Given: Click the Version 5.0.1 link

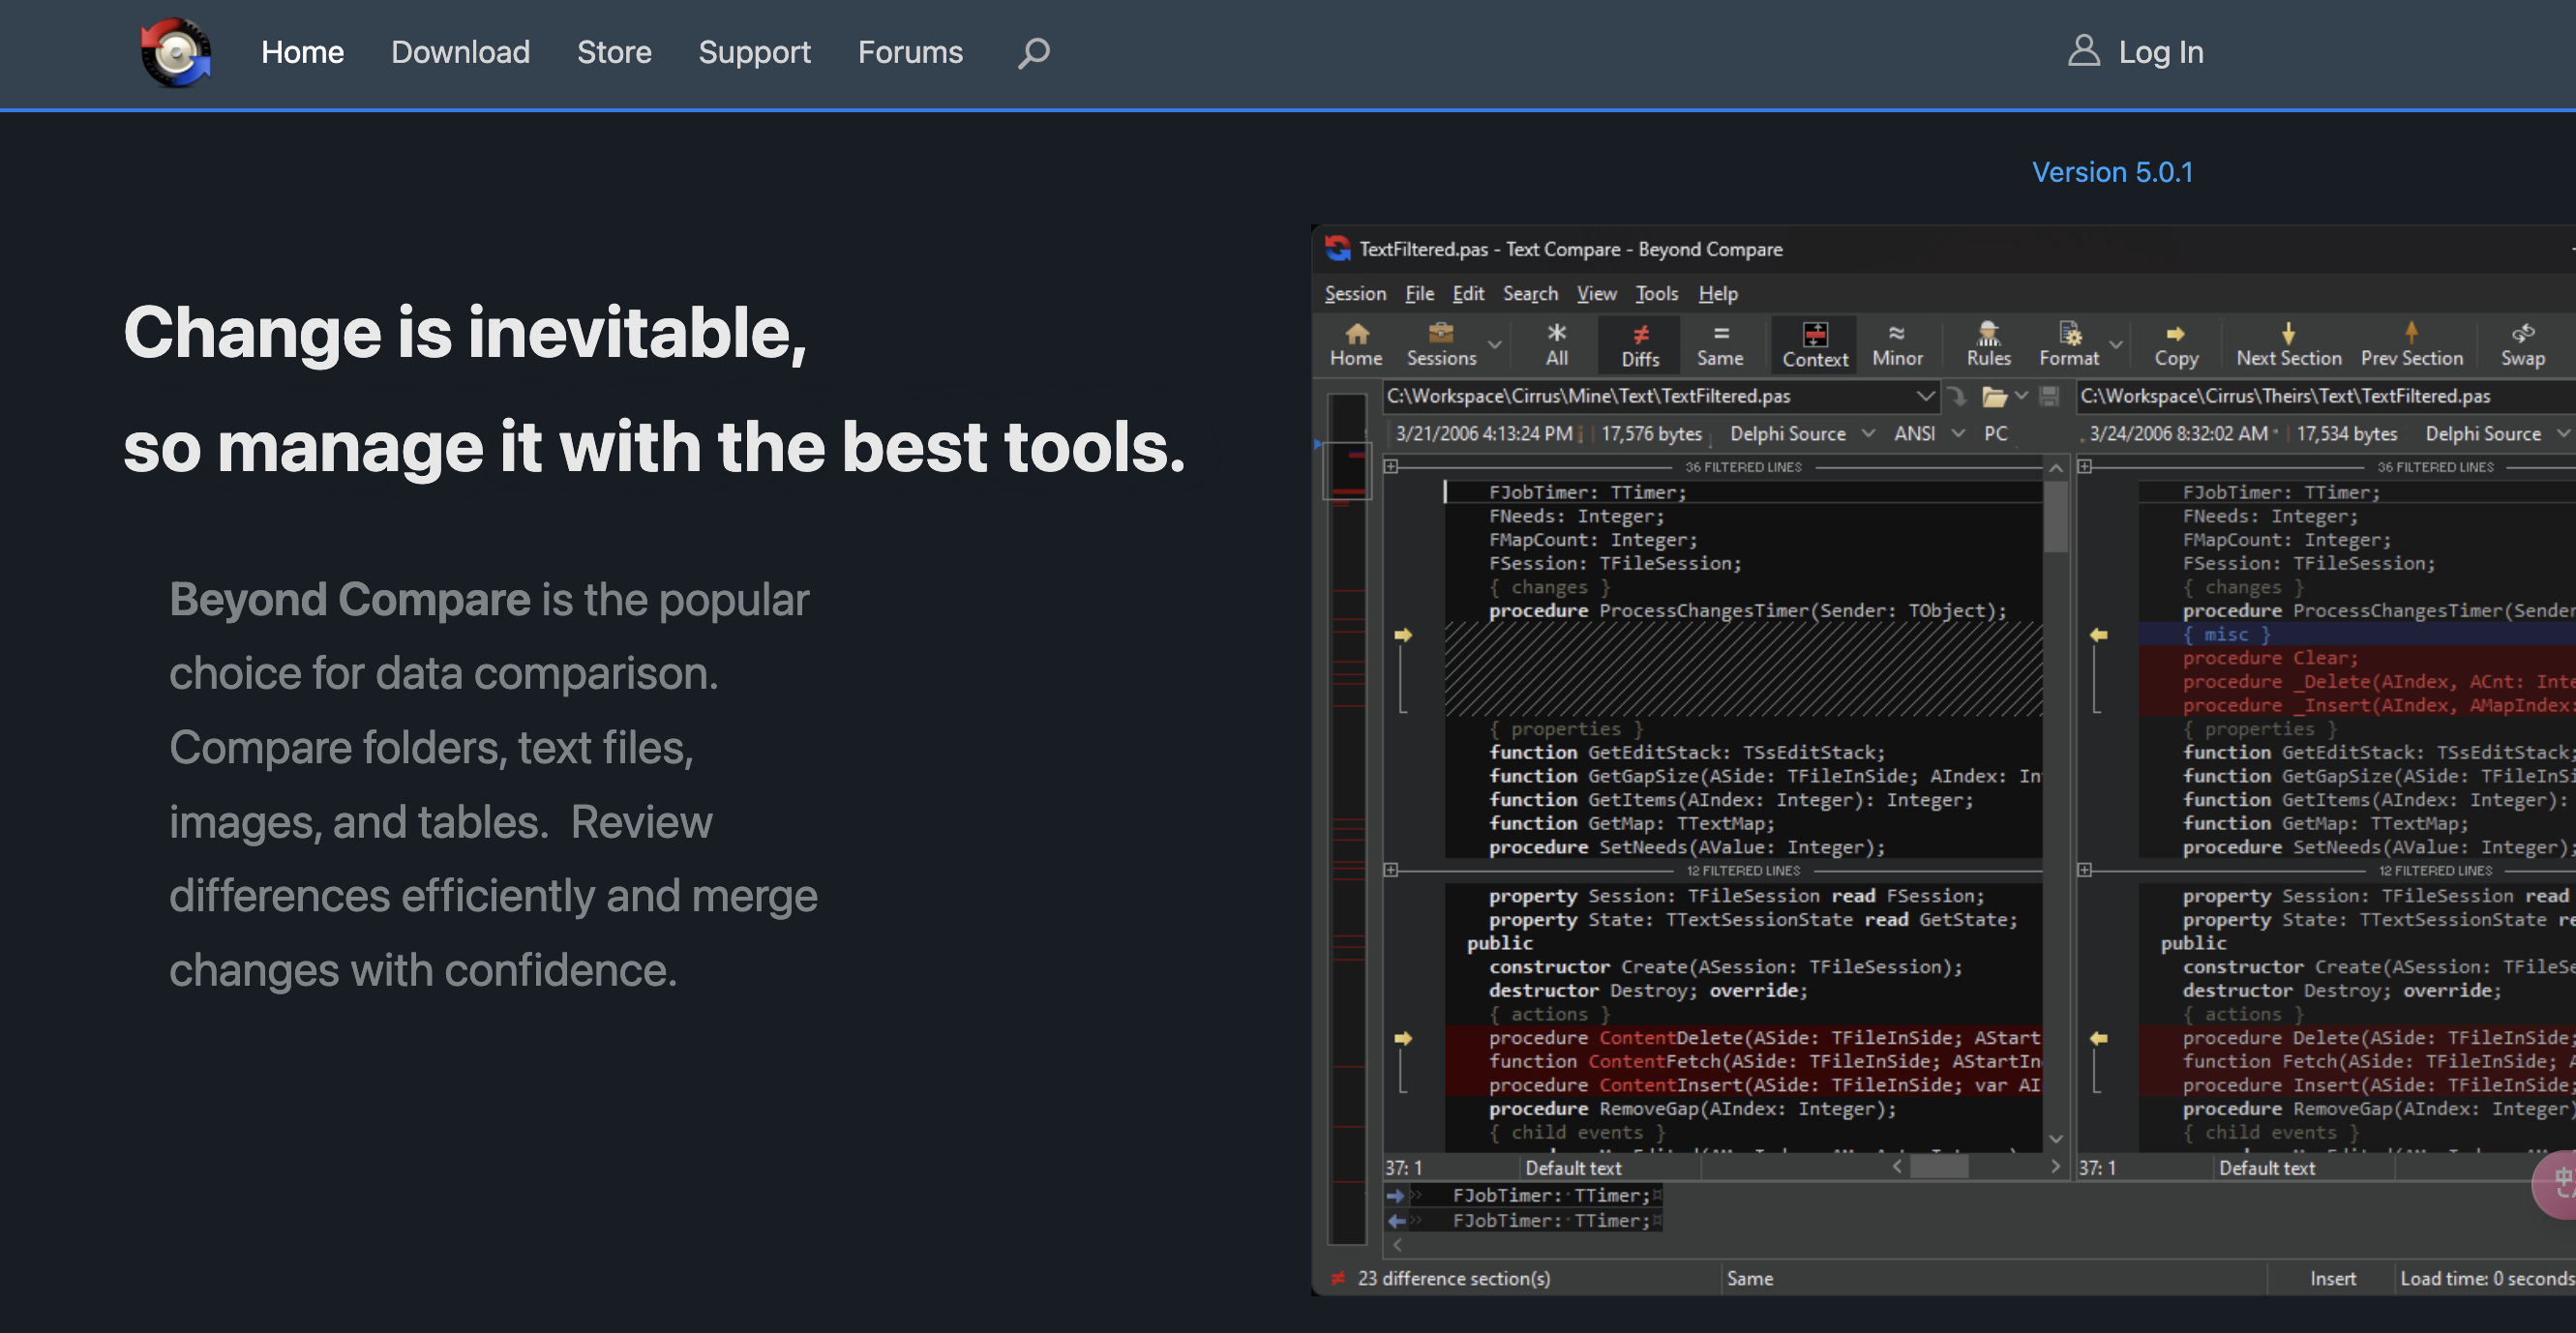Looking at the screenshot, I should click(x=2112, y=172).
